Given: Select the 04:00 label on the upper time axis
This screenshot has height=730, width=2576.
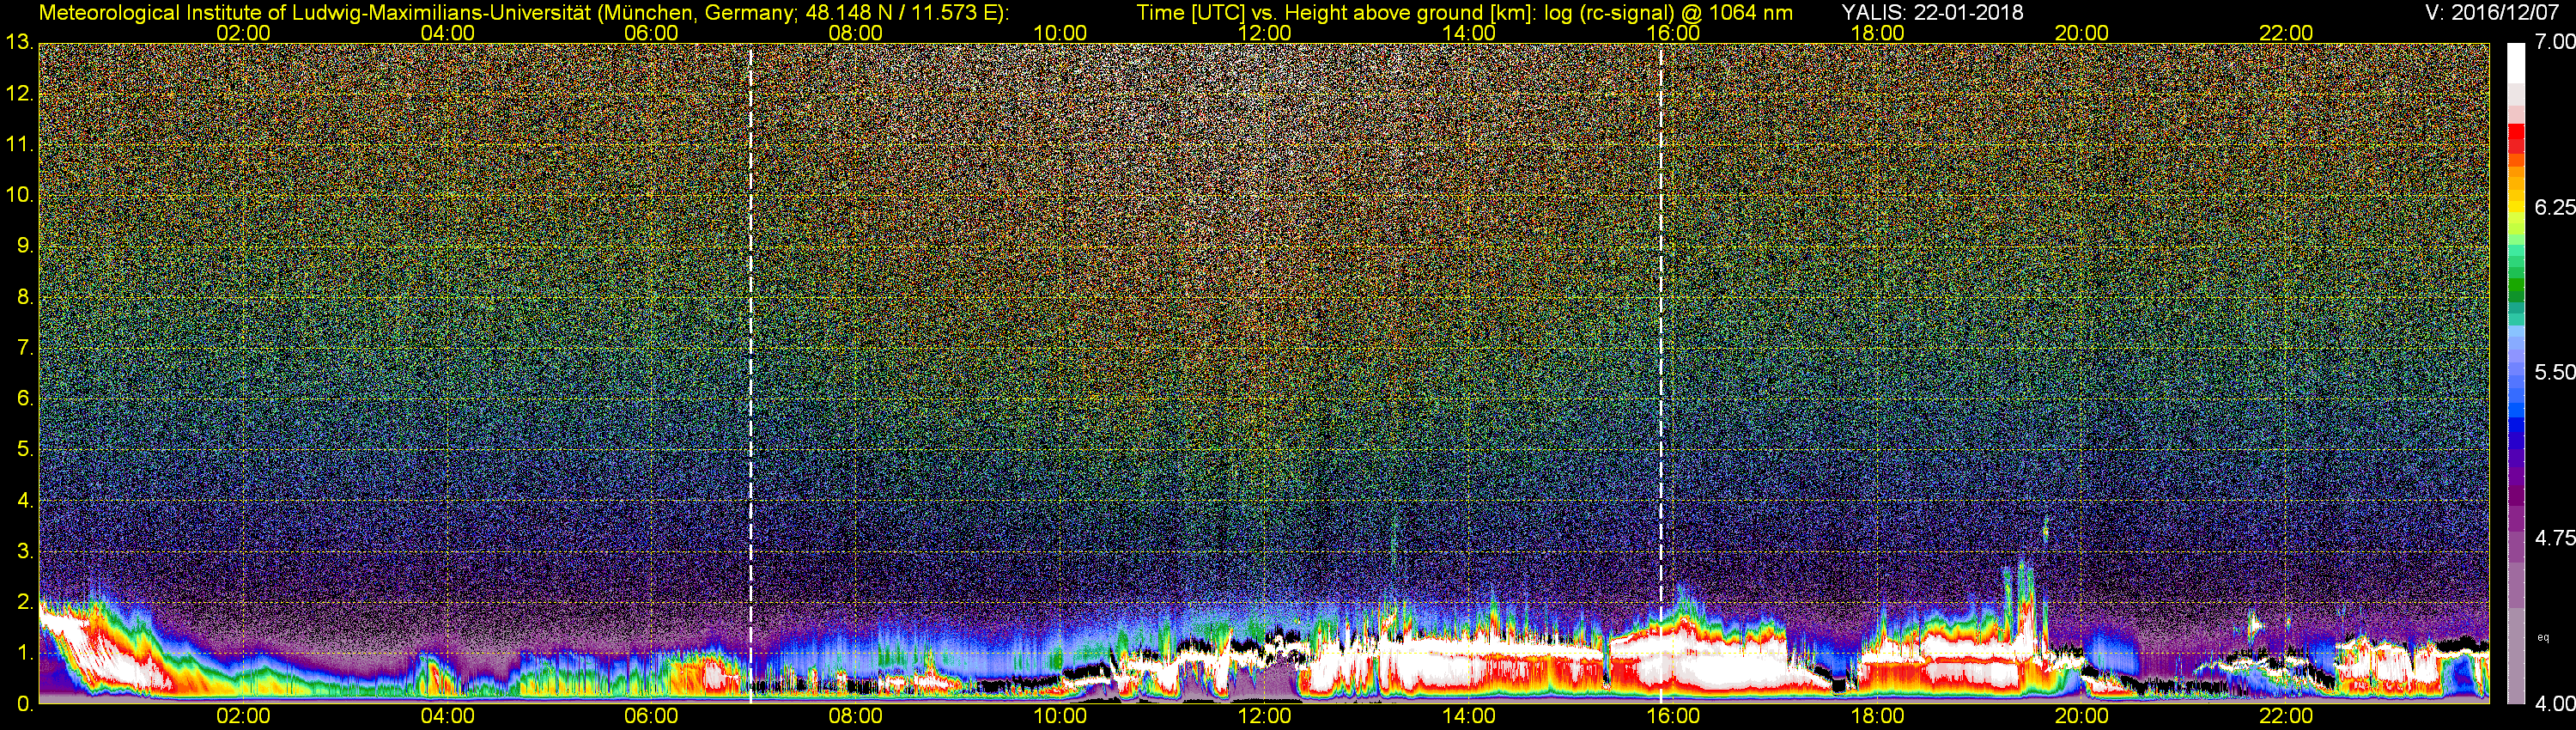Looking at the screenshot, I should [447, 33].
